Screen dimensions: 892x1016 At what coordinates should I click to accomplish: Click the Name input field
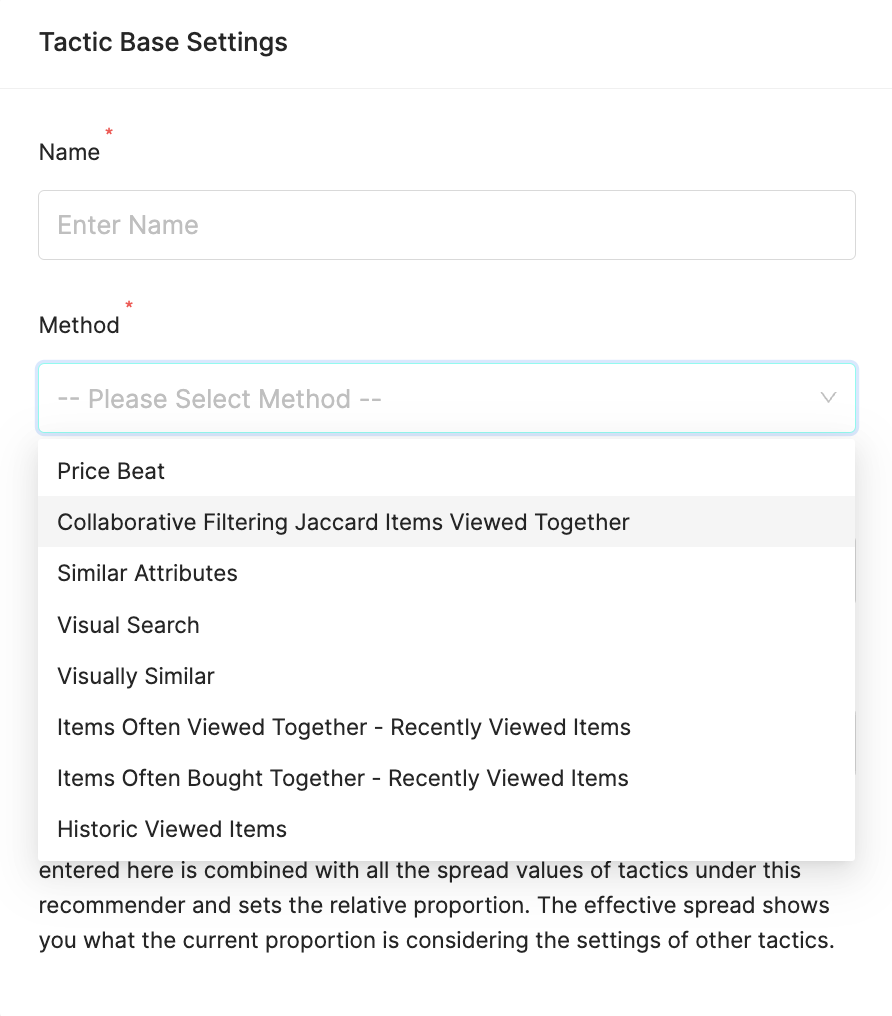click(446, 225)
